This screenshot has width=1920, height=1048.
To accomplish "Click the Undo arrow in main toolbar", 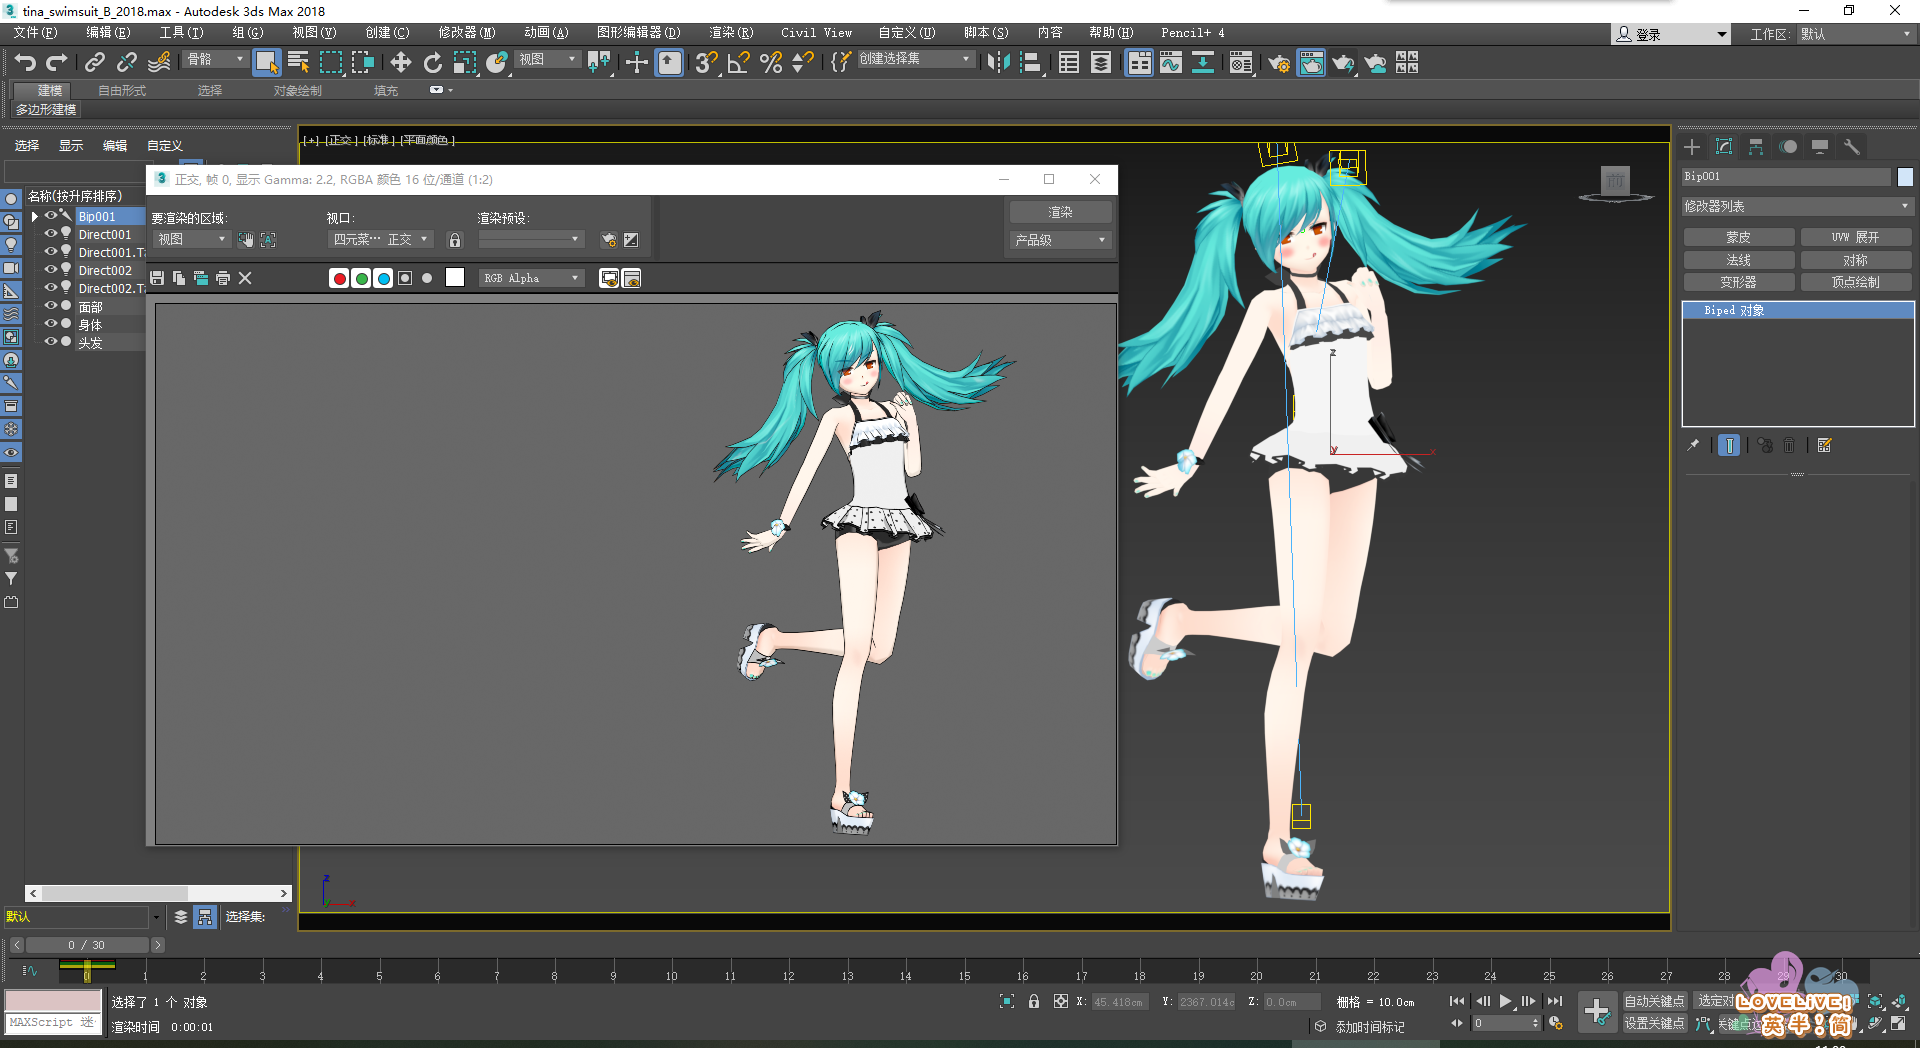I will (x=25, y=63).
